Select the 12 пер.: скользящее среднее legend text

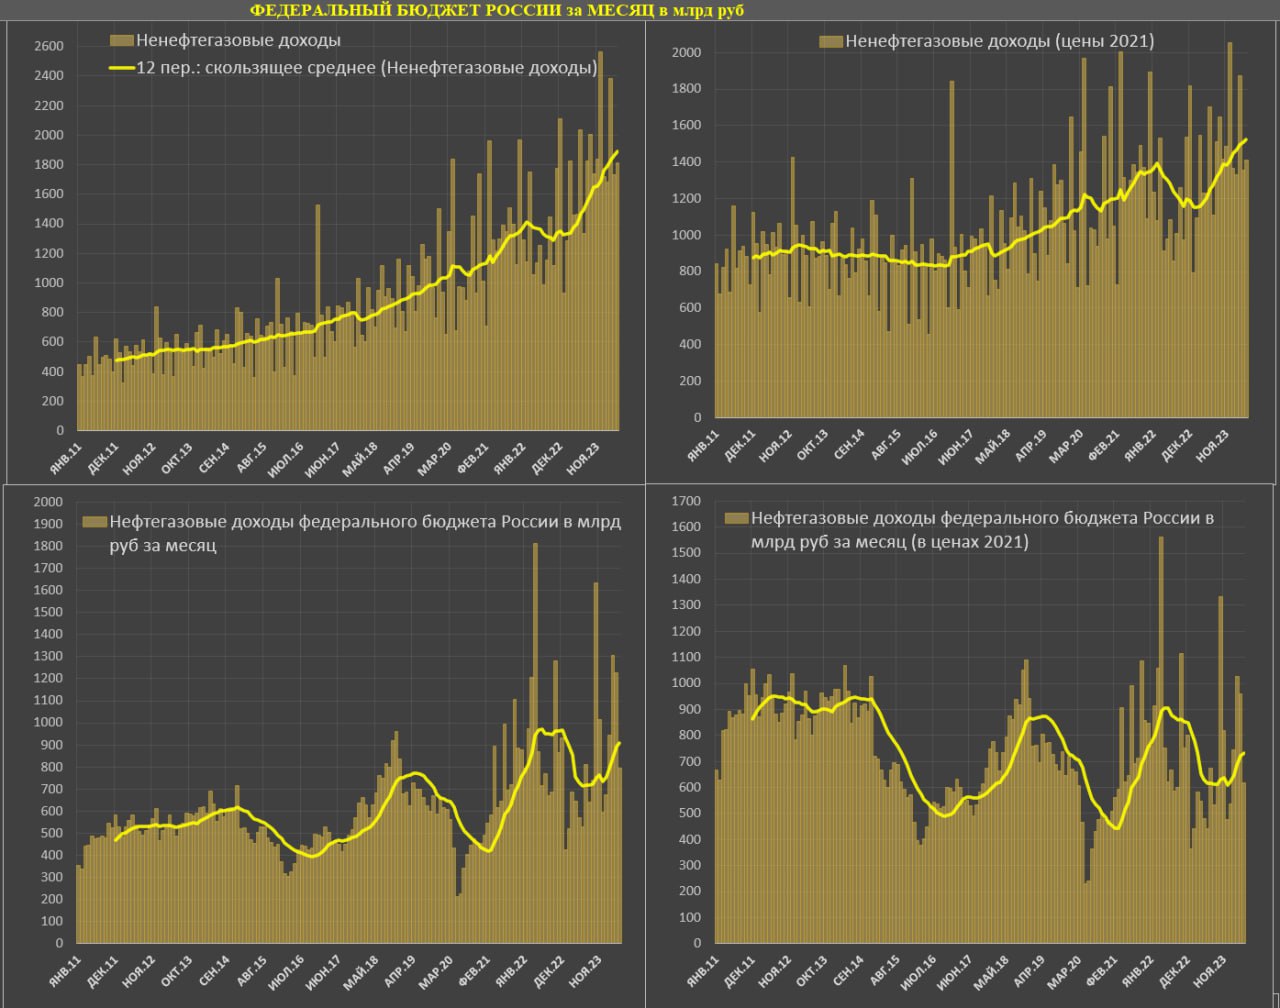[367, 68]
